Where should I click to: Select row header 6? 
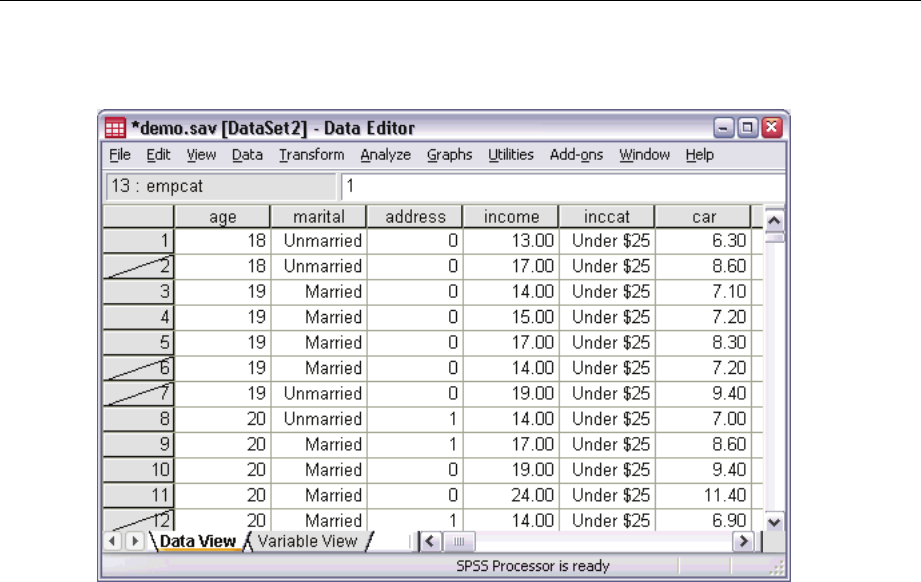point(139,368)
